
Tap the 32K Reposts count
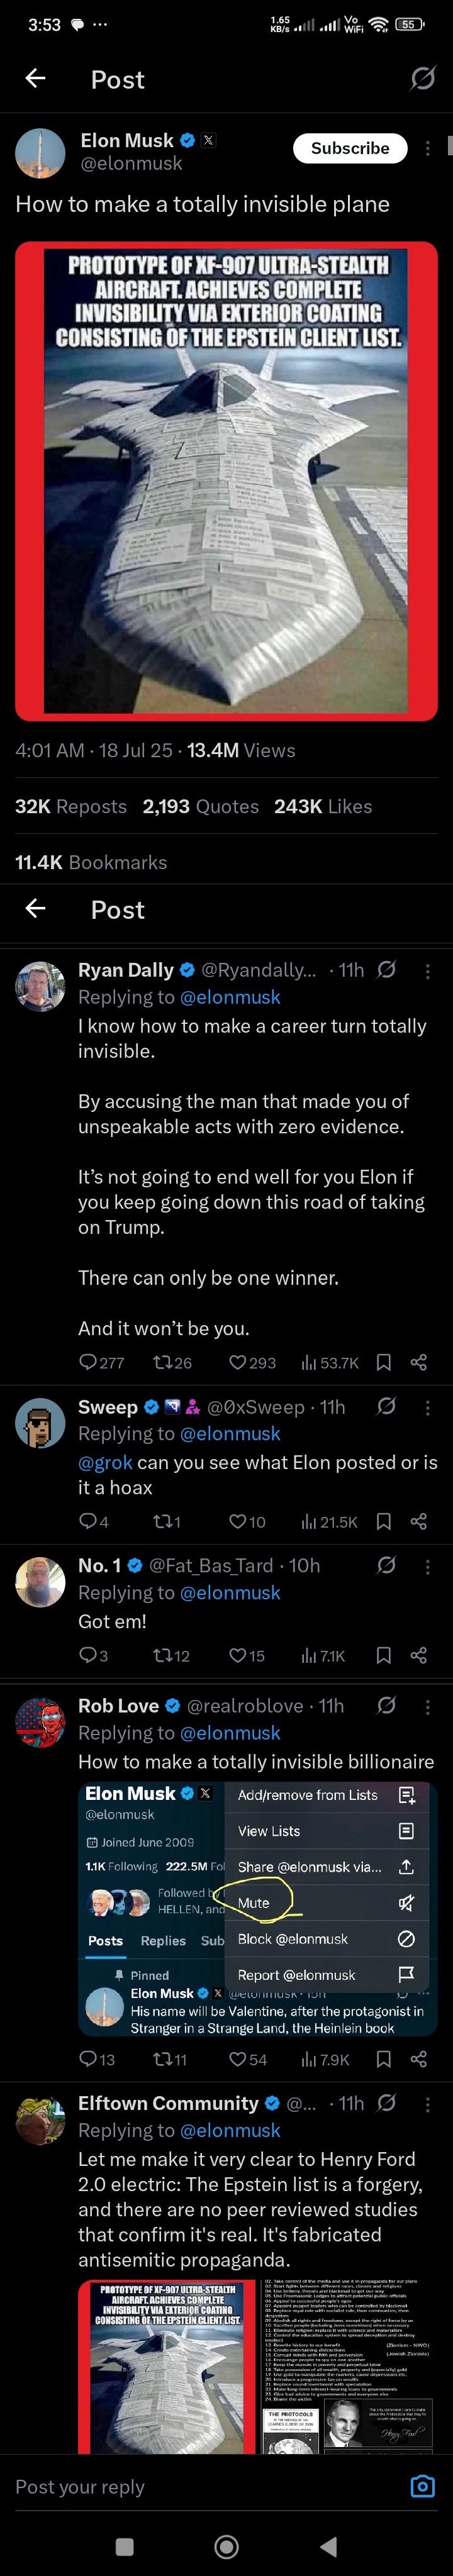click(70, 806)
